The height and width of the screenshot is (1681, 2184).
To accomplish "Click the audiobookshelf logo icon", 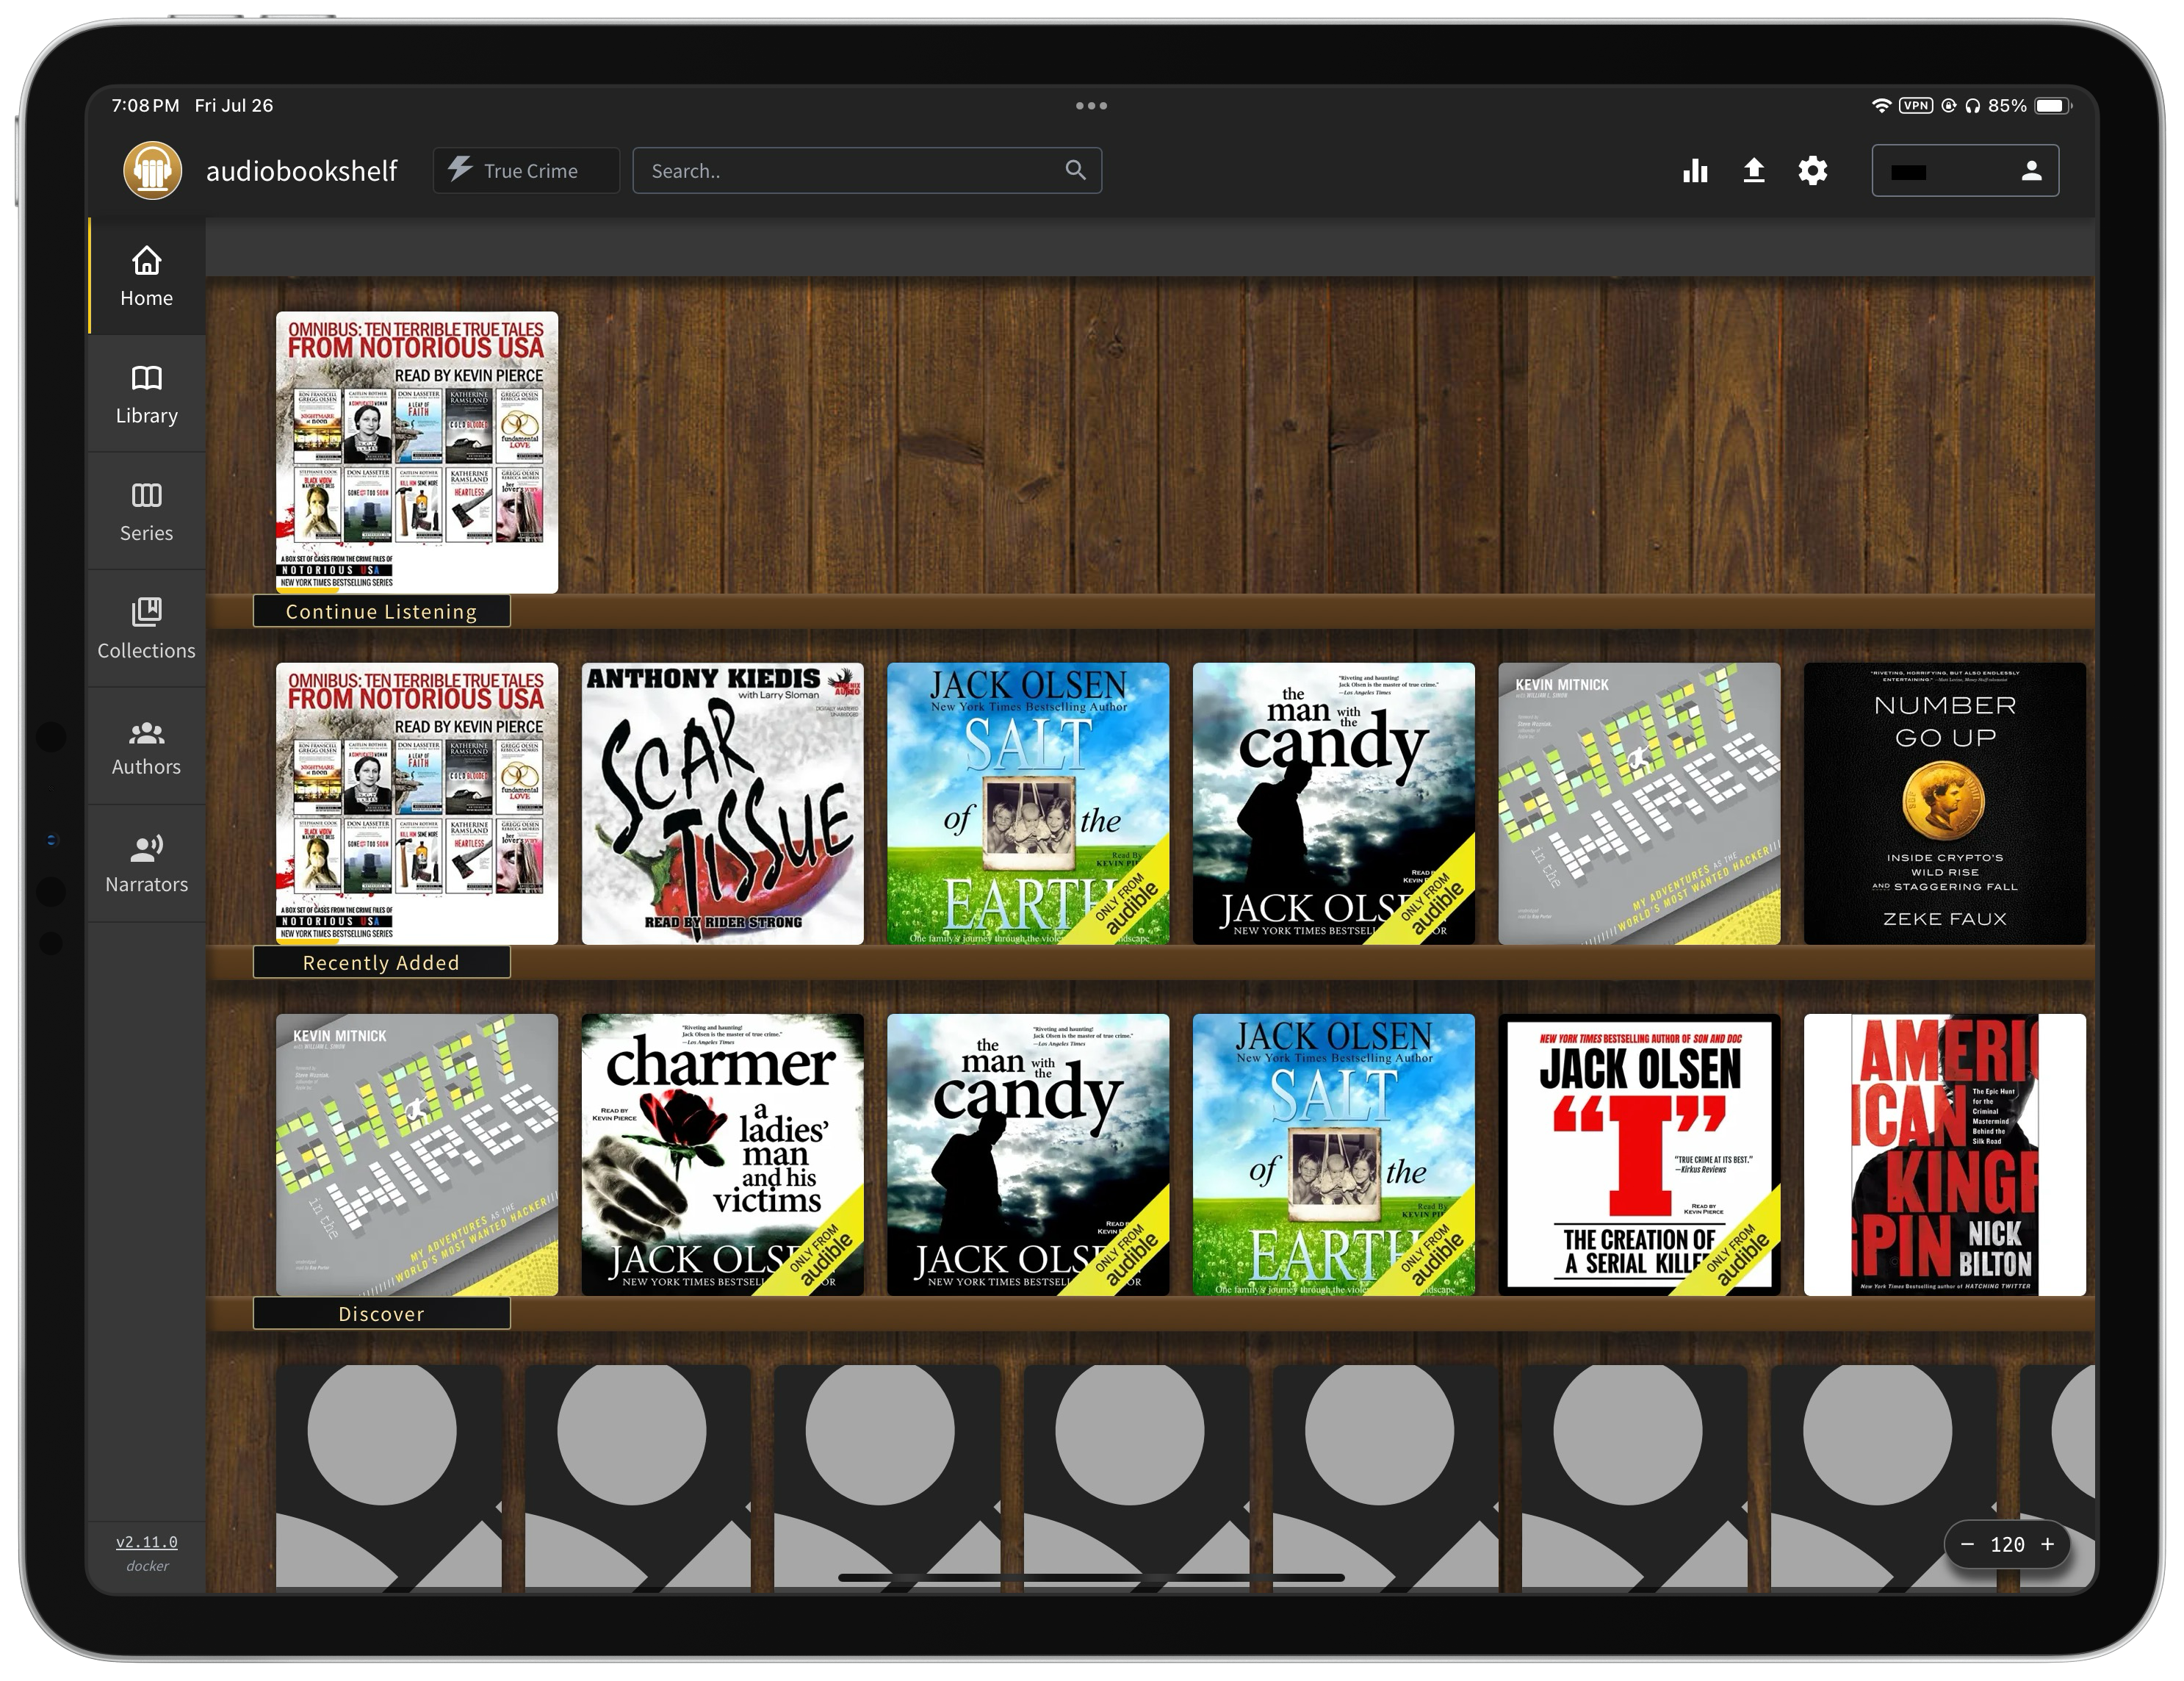I will click(x=152, y=171).
